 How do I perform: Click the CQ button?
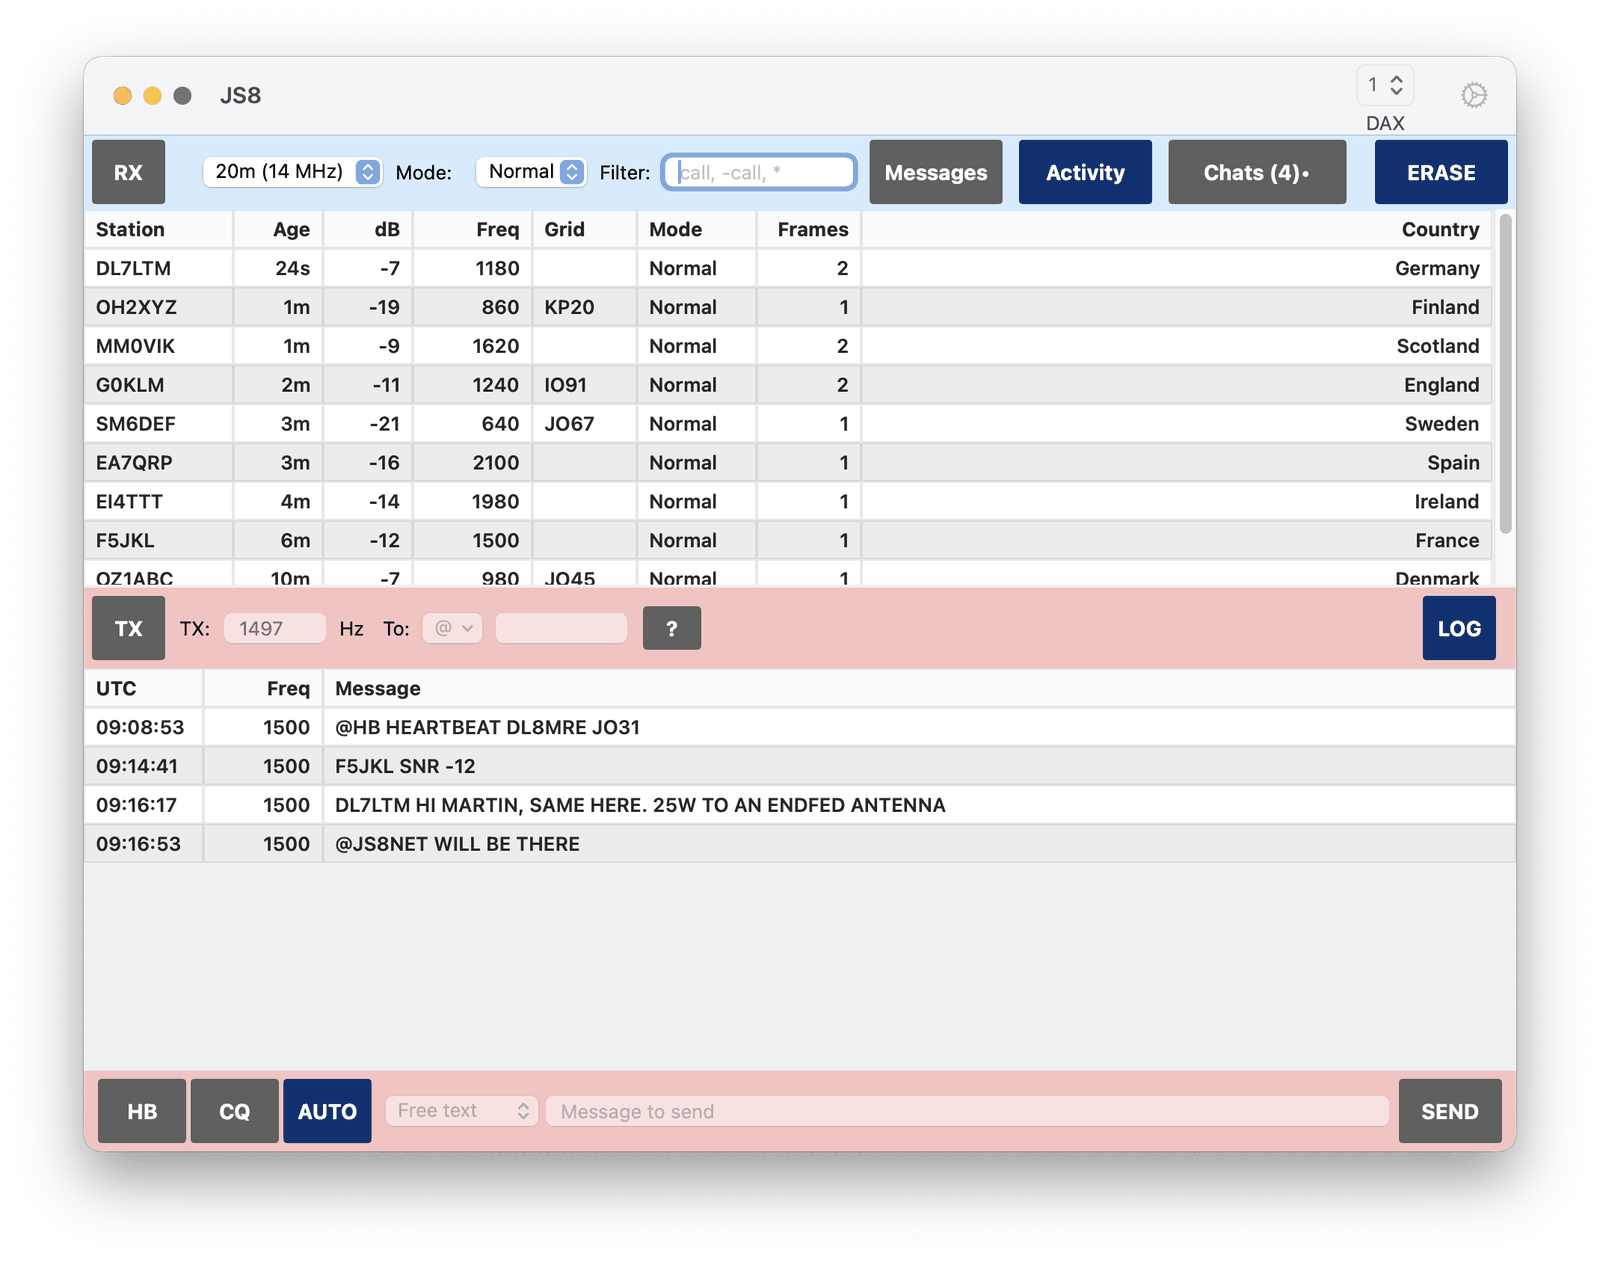tap(235, 1111)
